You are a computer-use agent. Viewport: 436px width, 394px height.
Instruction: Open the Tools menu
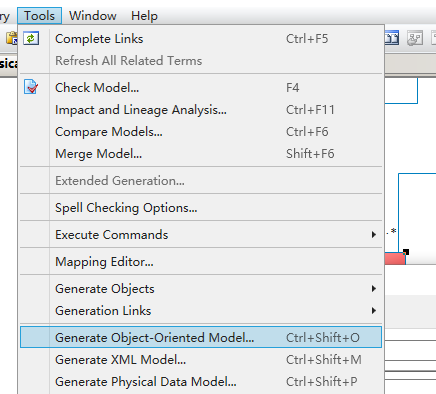point(39,16)
